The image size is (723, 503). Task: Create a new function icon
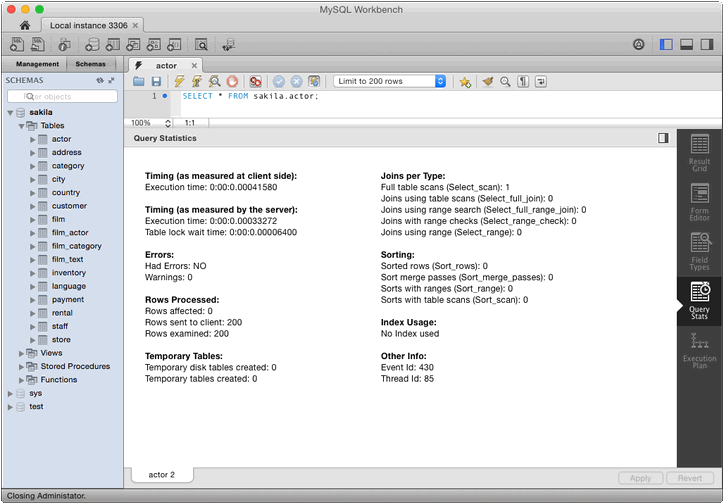174,45
